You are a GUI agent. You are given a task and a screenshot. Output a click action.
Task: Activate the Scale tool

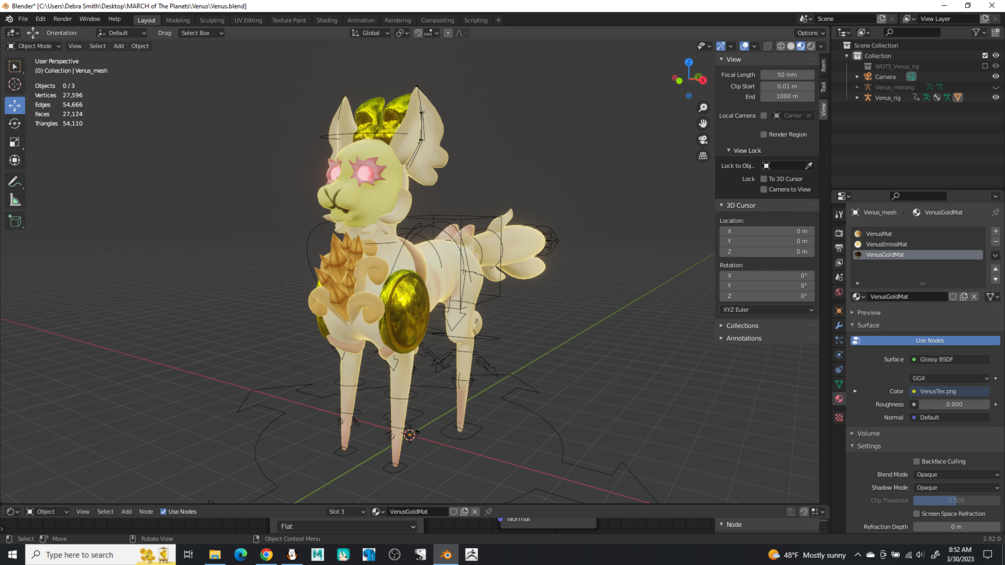15,142
